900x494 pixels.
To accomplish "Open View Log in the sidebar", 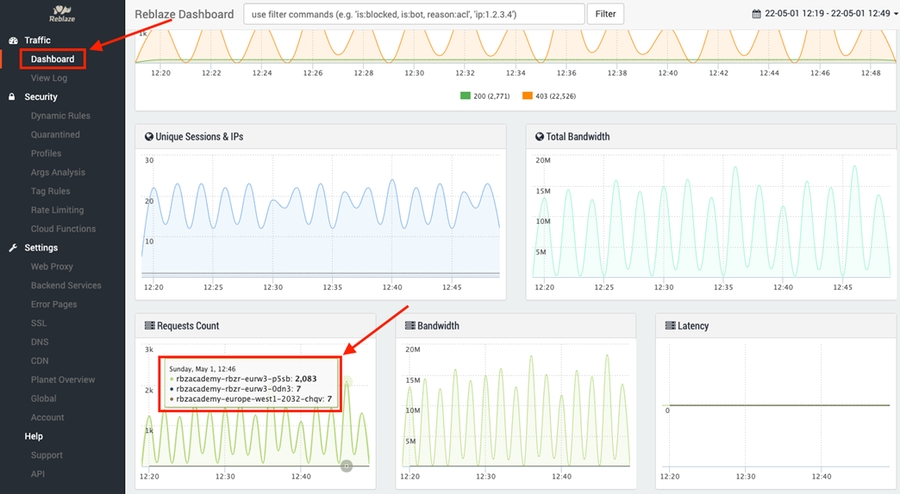I will pyautogui.click(x=49, y=78).
